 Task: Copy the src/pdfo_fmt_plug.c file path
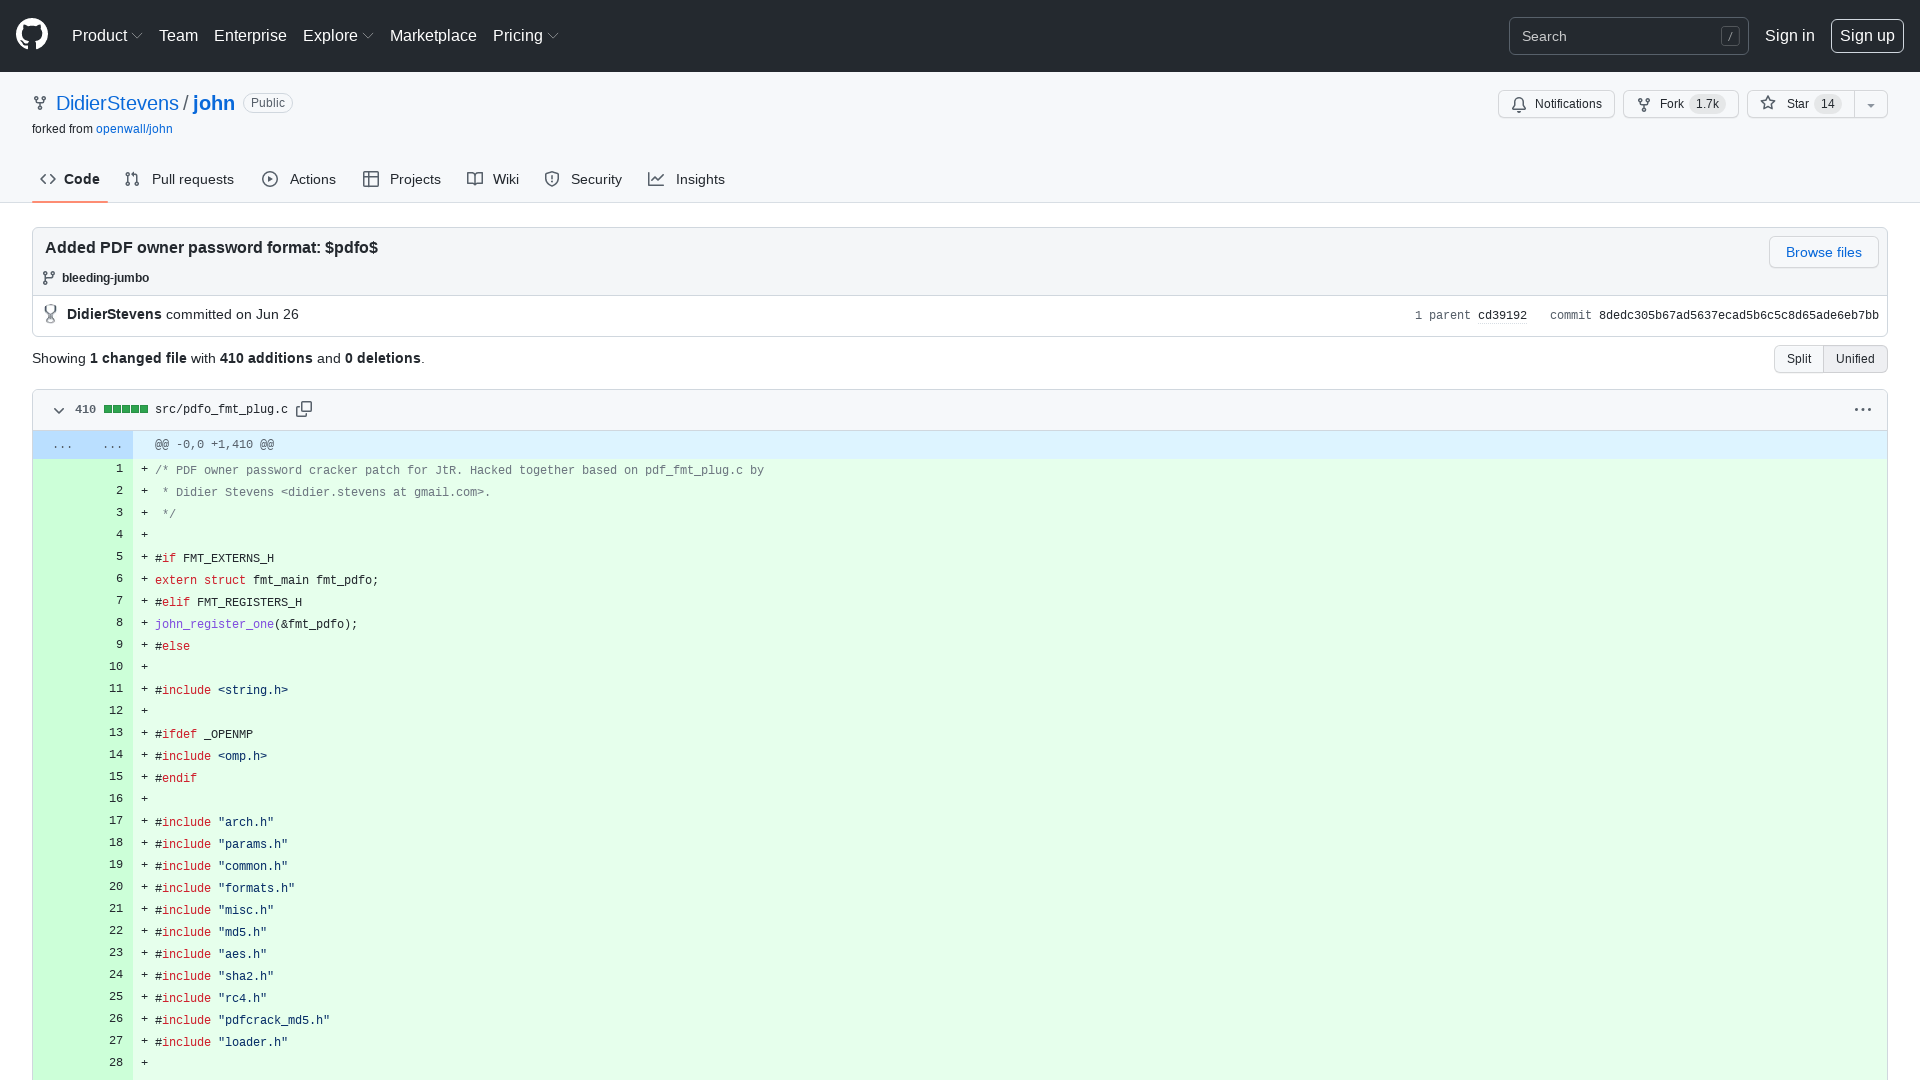[x=304, y=409]
